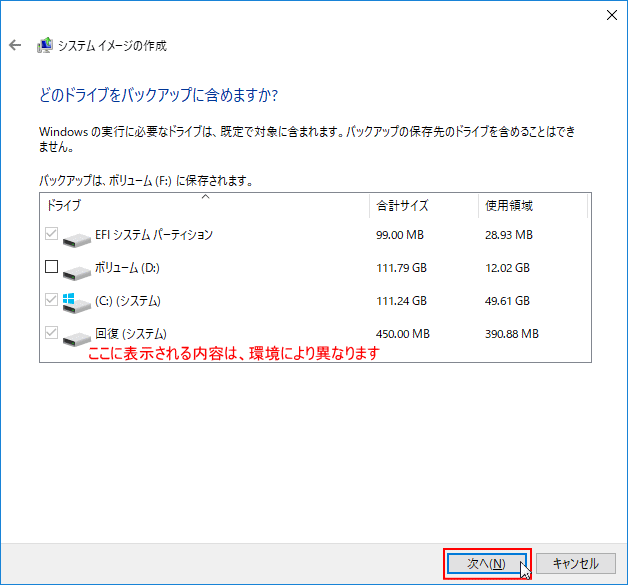Sort by the 使用領域 column header
Image resolution: width=628 pixels, height=585 pixels.
[533, 205]
